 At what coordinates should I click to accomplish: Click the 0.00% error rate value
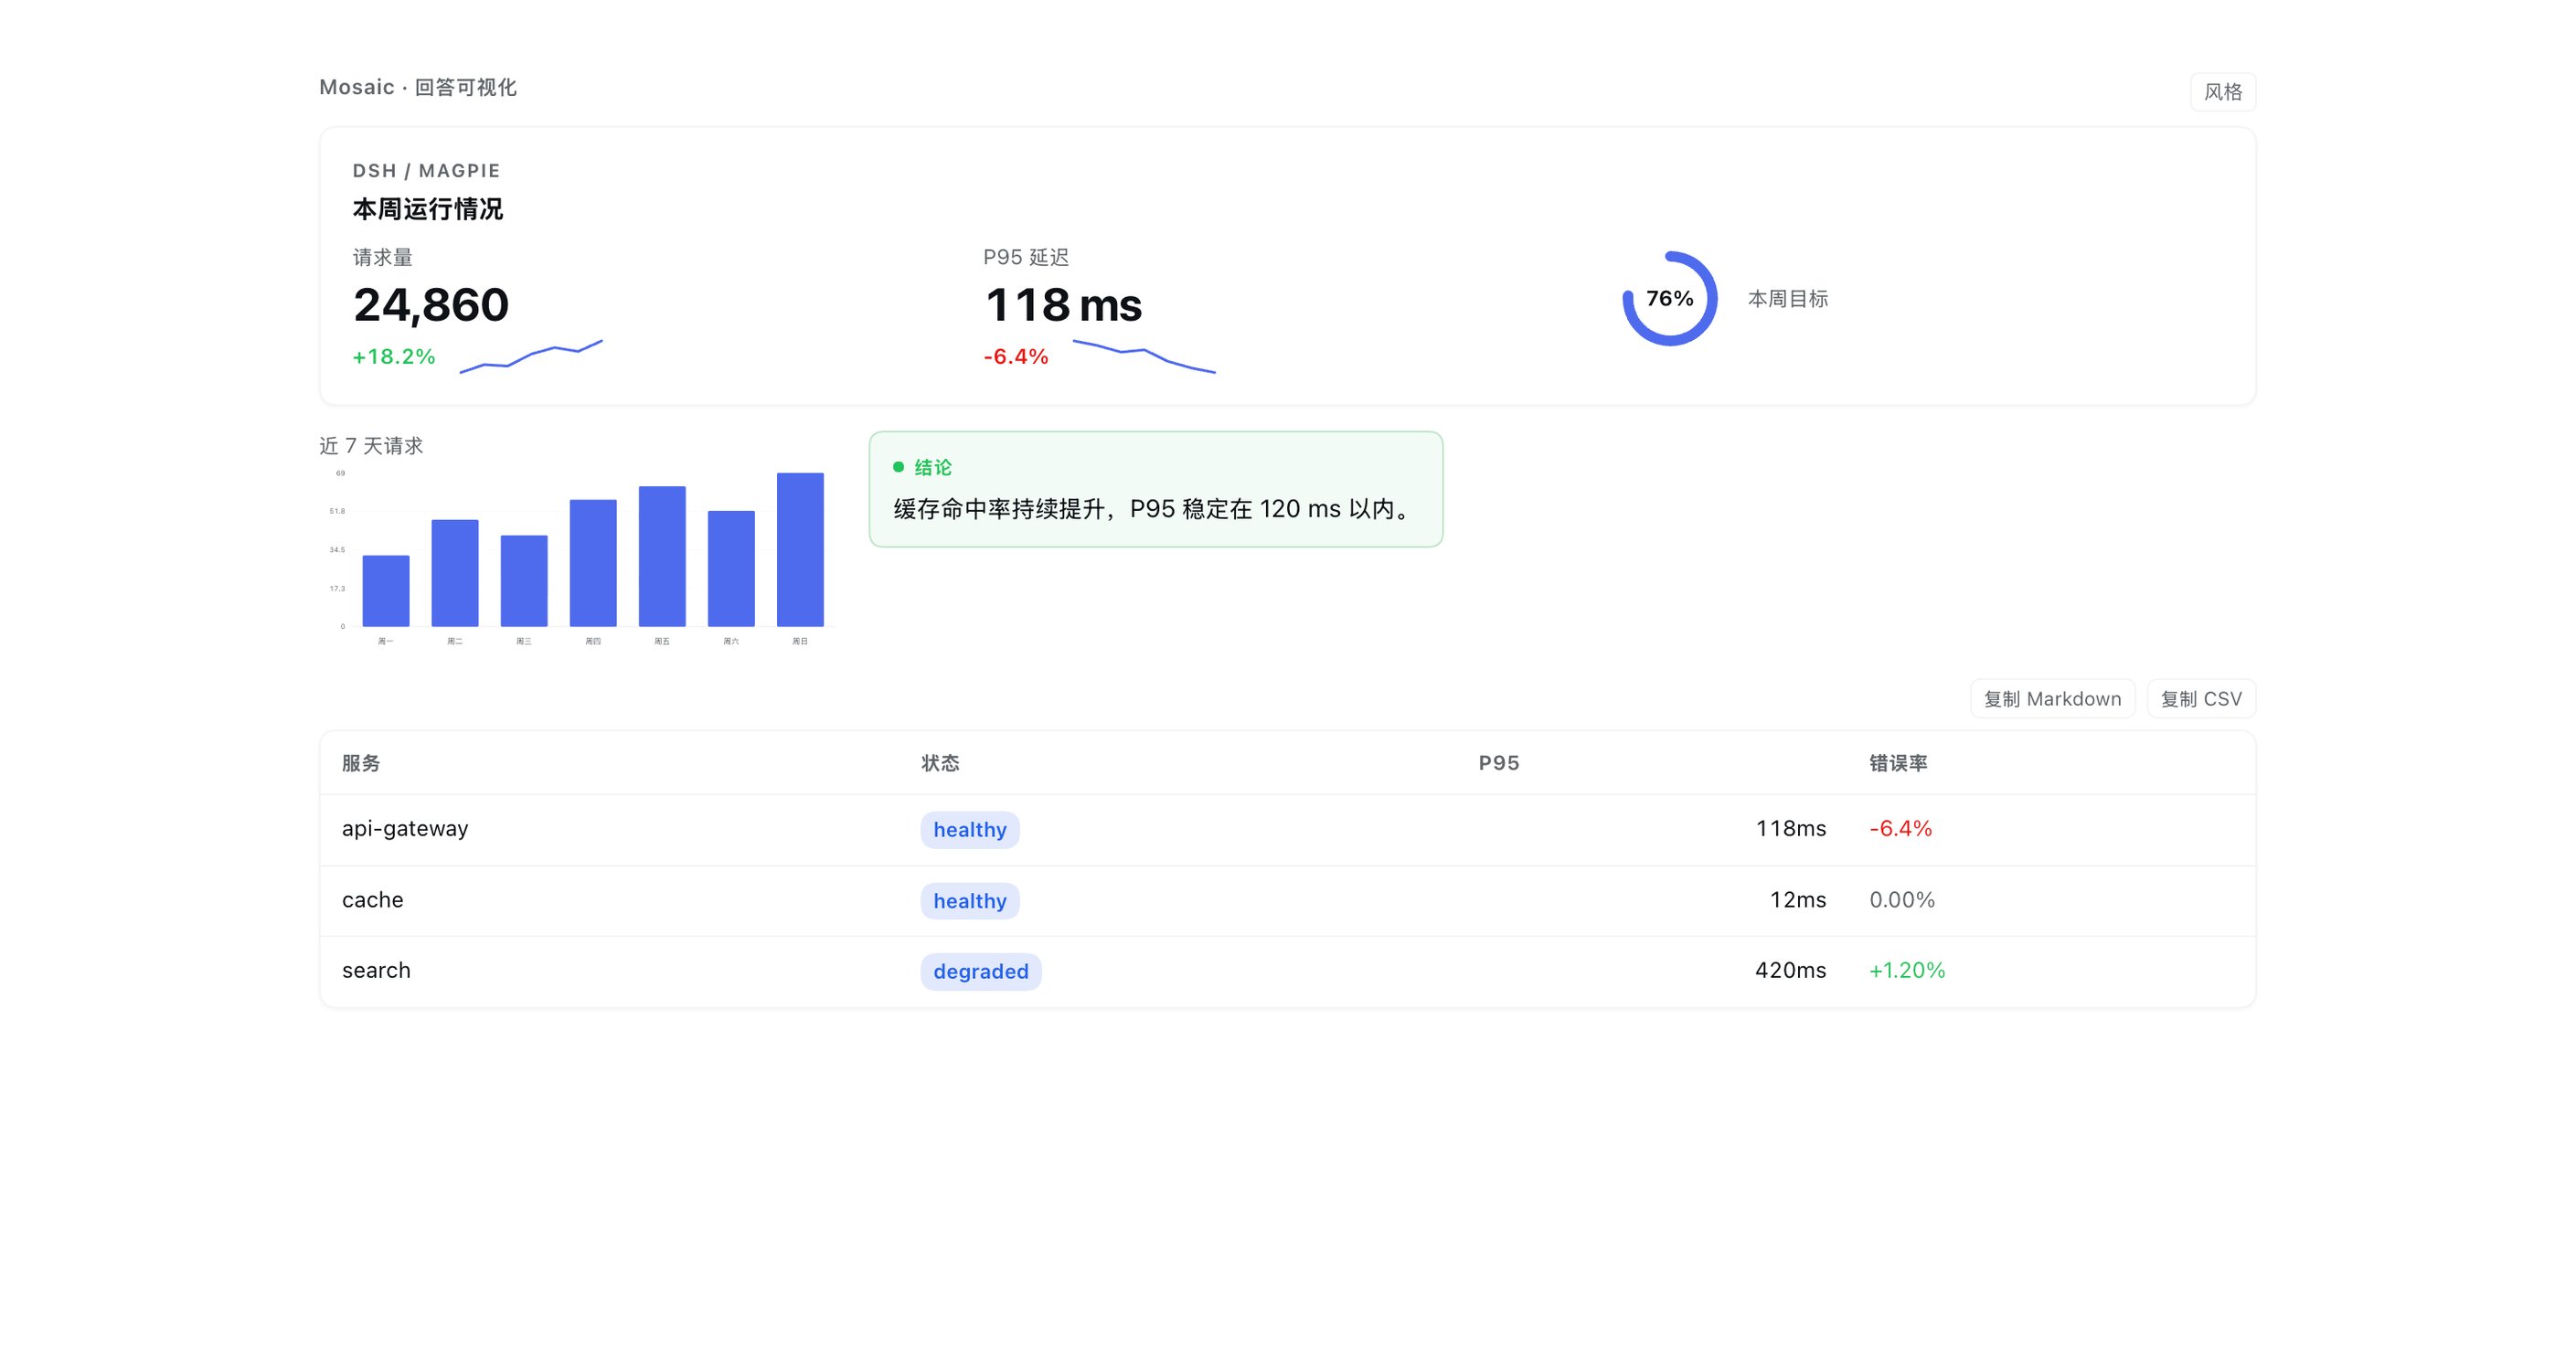point(1902,900)
